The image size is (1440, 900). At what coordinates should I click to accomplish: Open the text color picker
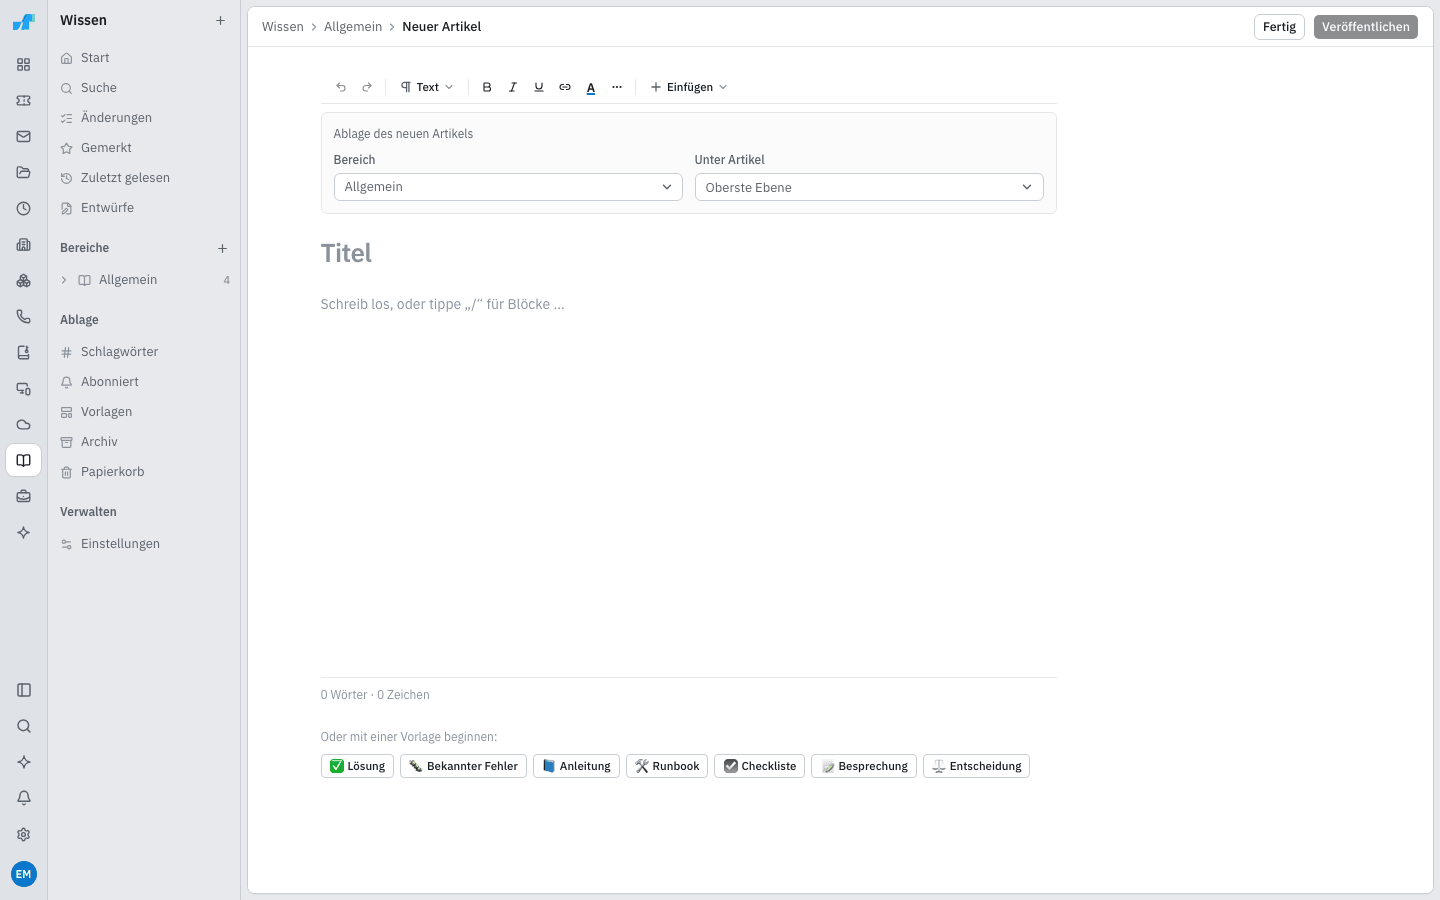coord(591,87)
